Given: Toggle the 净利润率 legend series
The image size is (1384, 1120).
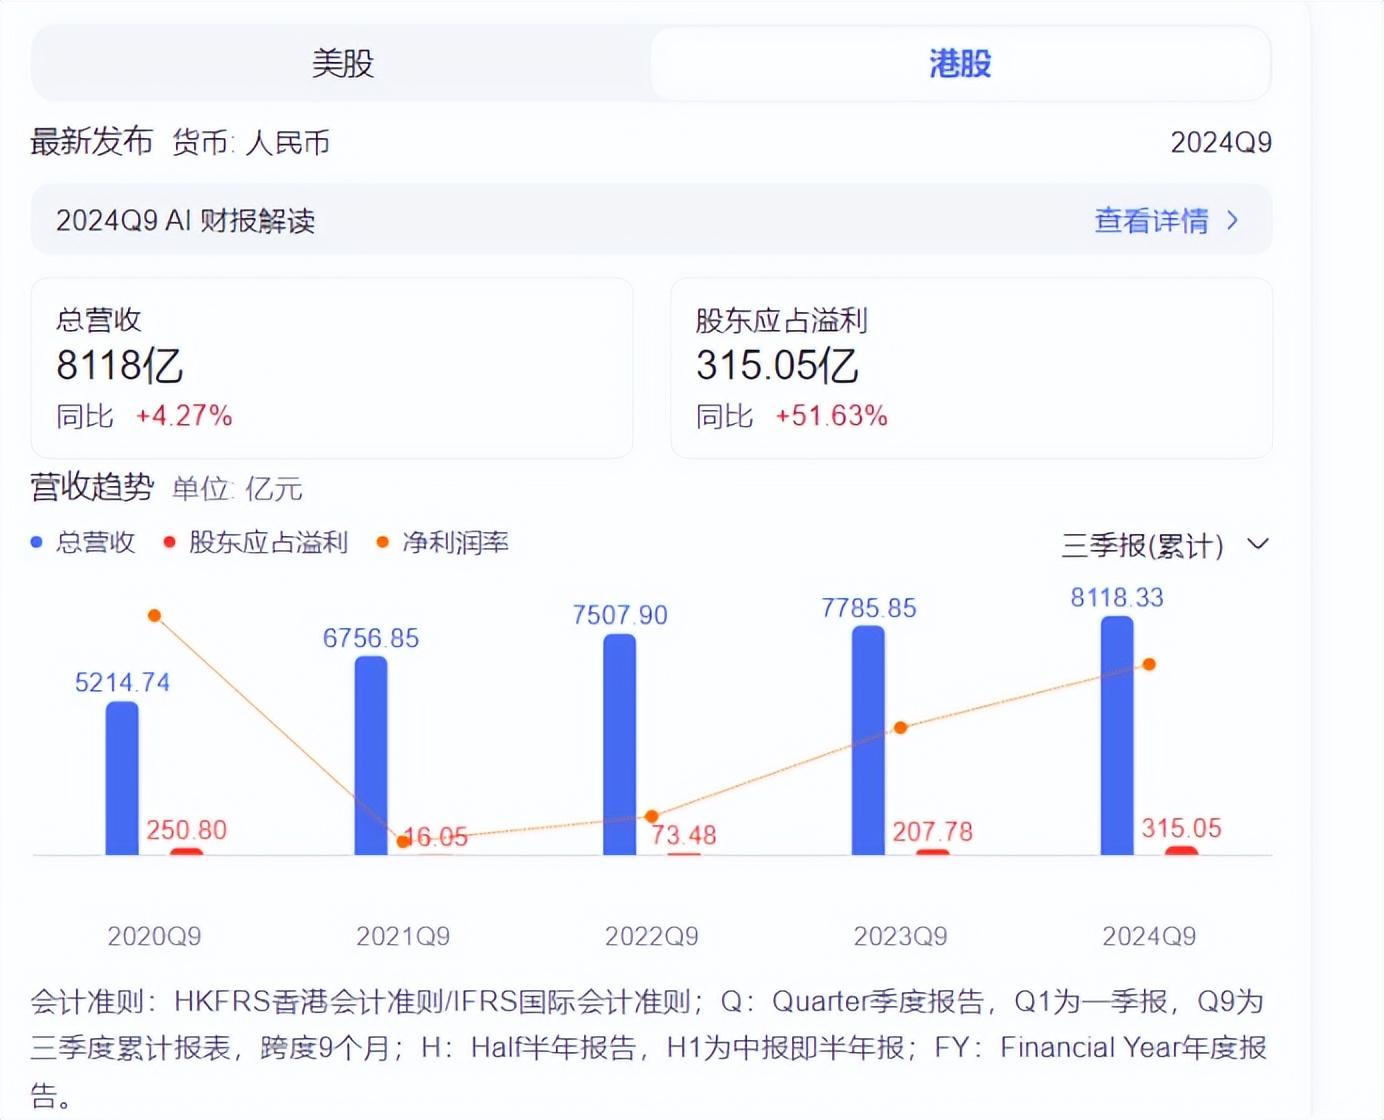Looking at the screenshot, I should point(442,542).
